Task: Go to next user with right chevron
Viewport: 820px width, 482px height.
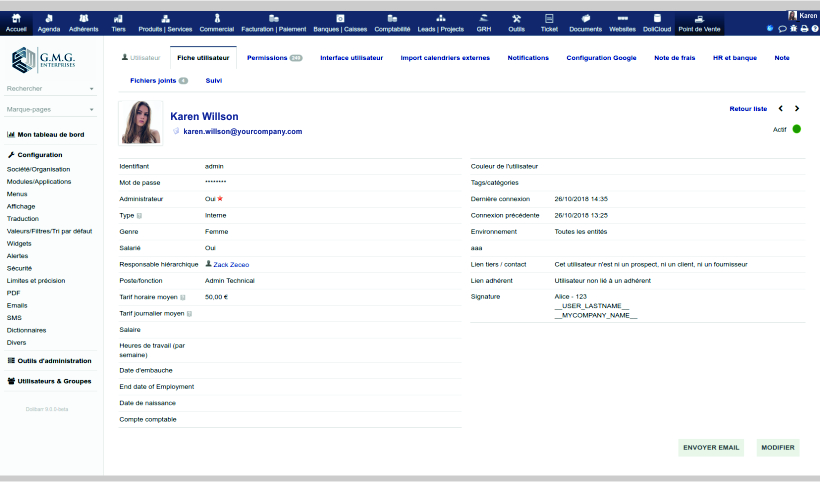Action: click(x=797, y=108)
